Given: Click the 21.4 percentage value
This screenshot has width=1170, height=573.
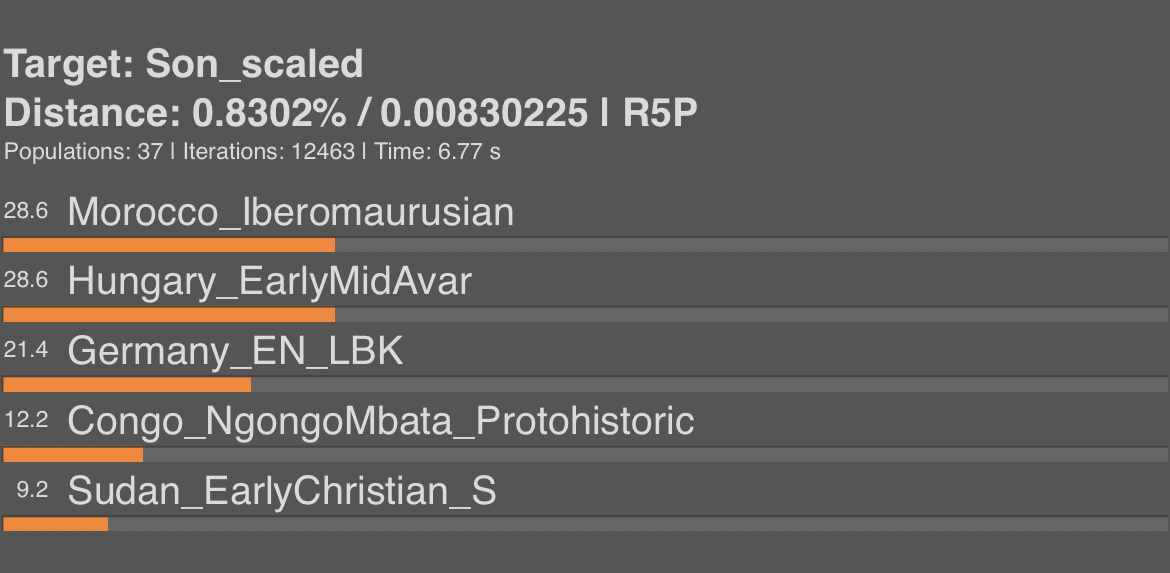Looking at the screenshot, I should [26, 350].
